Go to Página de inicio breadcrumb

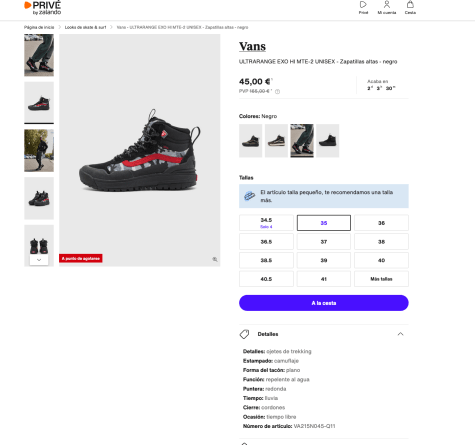pyautogui.click(x=39, y=27)
